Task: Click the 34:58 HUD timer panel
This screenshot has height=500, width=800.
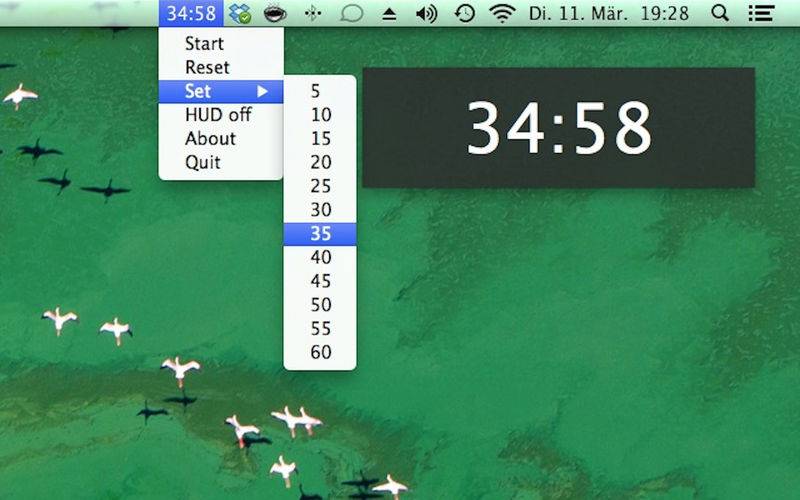Action: (x=559, y=128)
